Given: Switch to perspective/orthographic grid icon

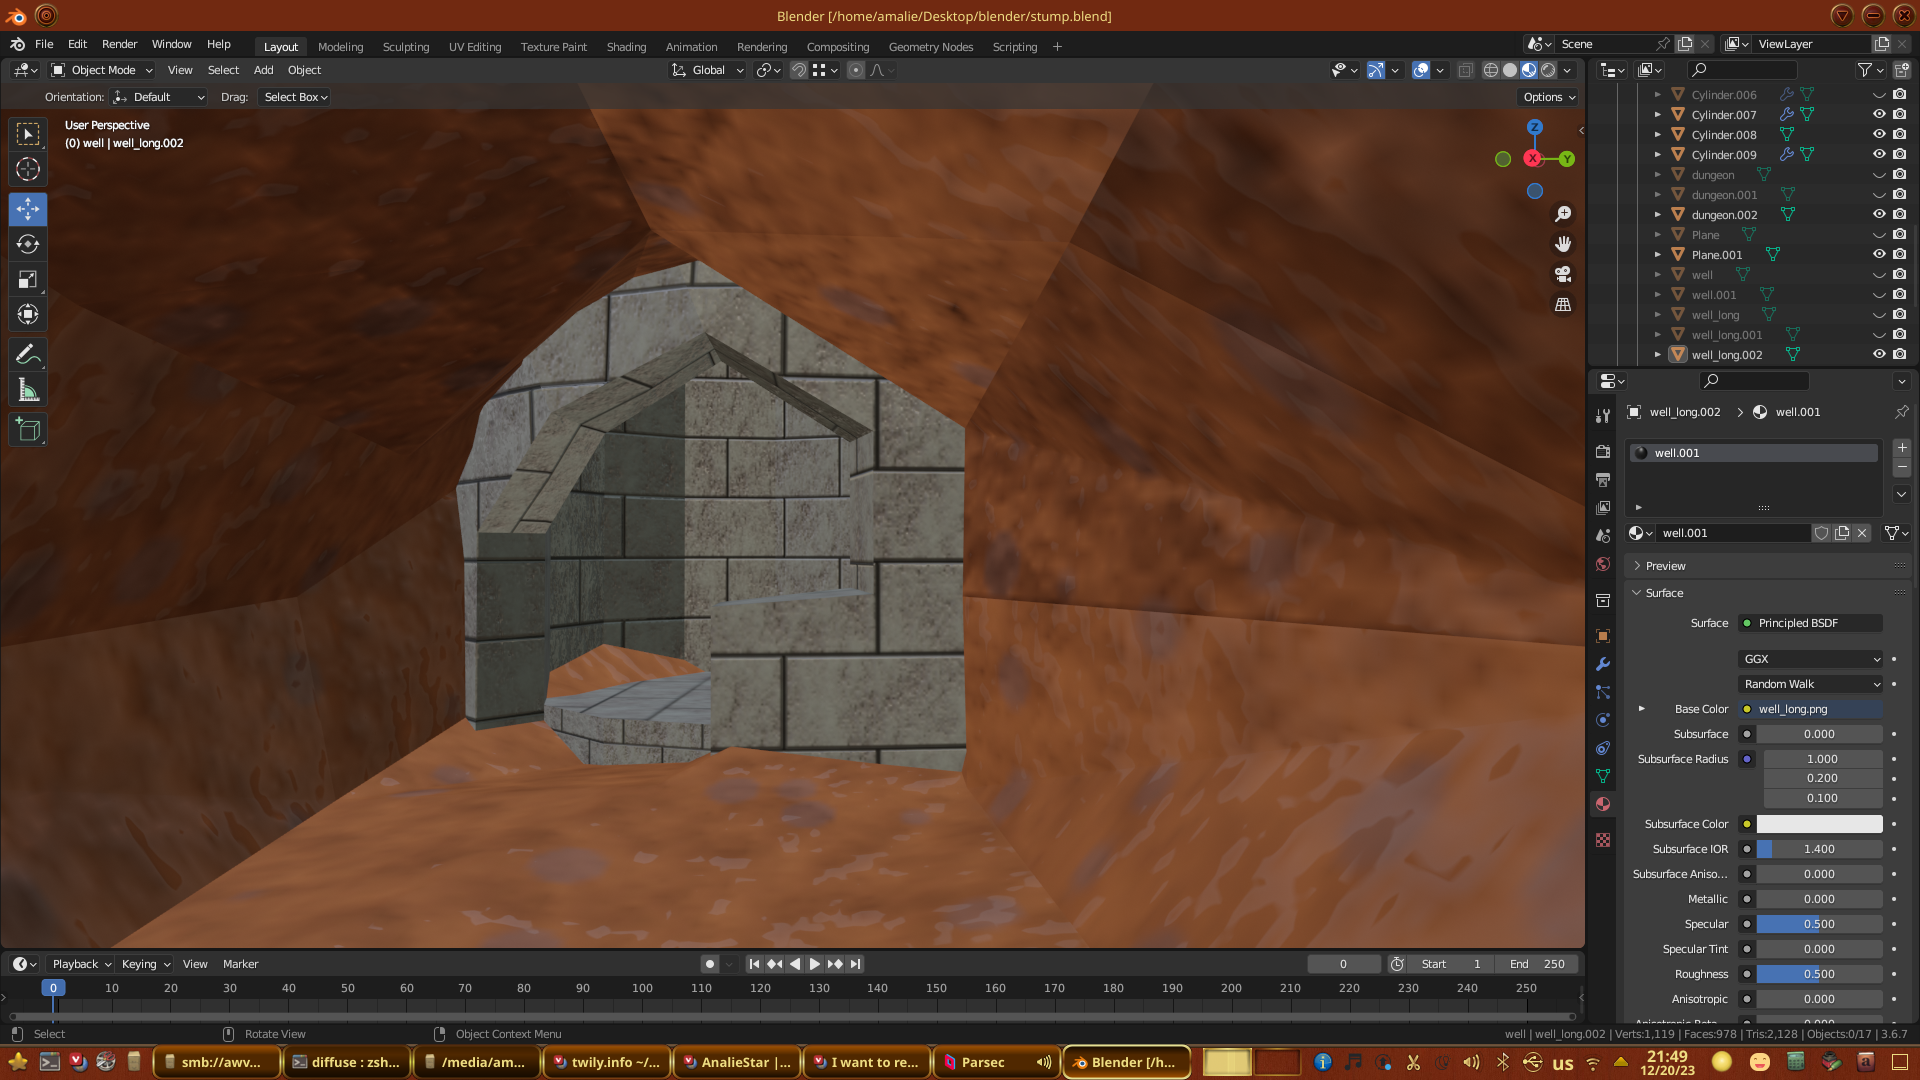Looking at the screenshot, I should [1563, 305].
